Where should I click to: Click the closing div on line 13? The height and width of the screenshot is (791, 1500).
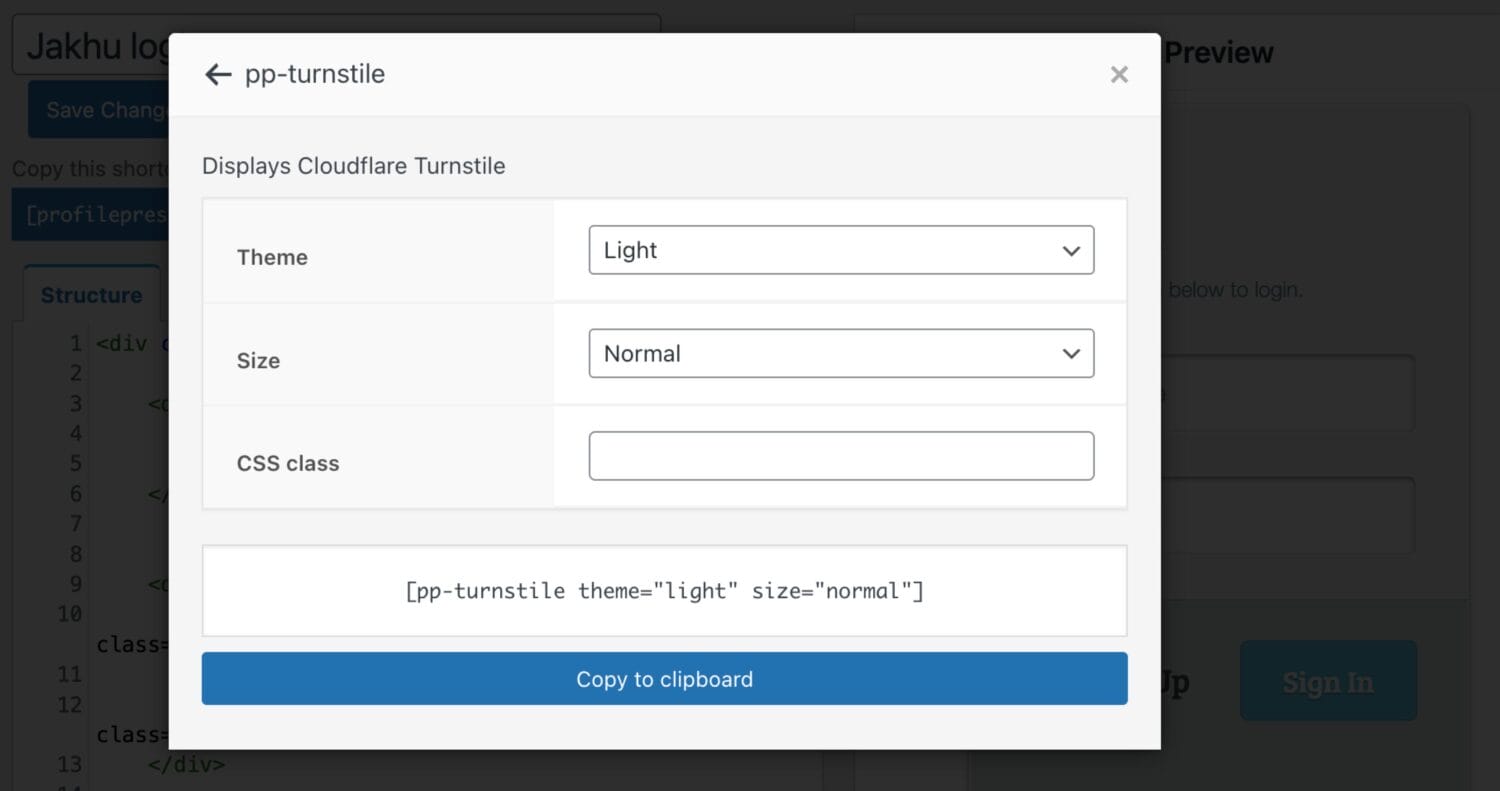186,765
